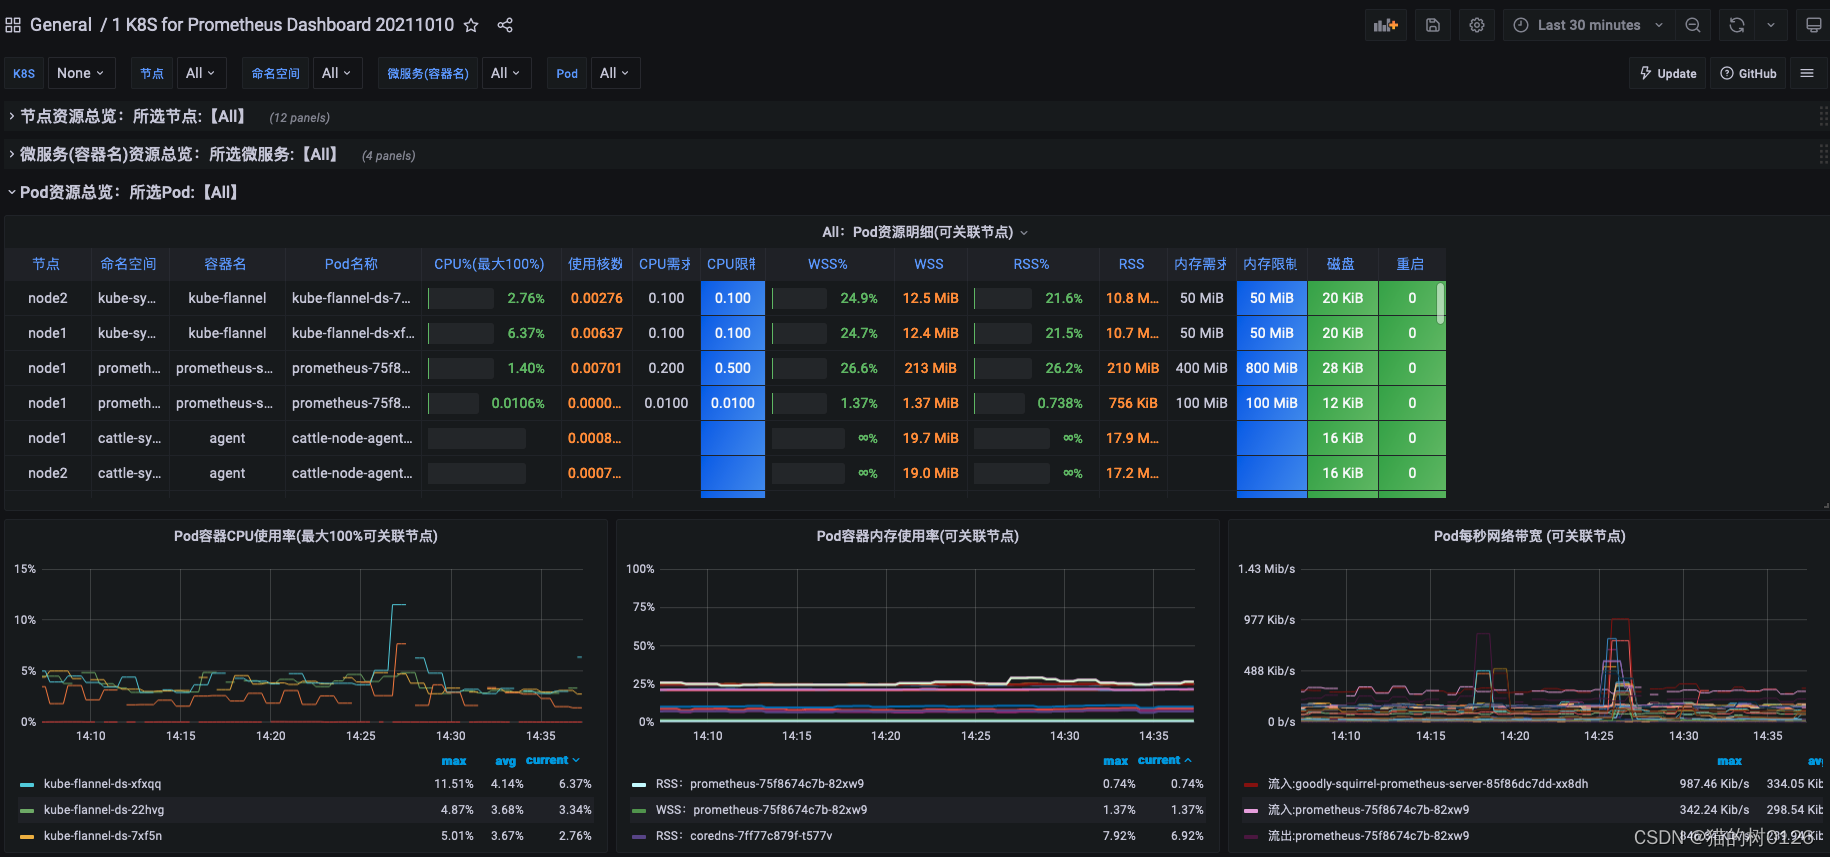Toggle RSS: prometheus-75f8674c7b-82xw9 legend series
This screenshot has width=1830, height=857.
click(760, 784)
